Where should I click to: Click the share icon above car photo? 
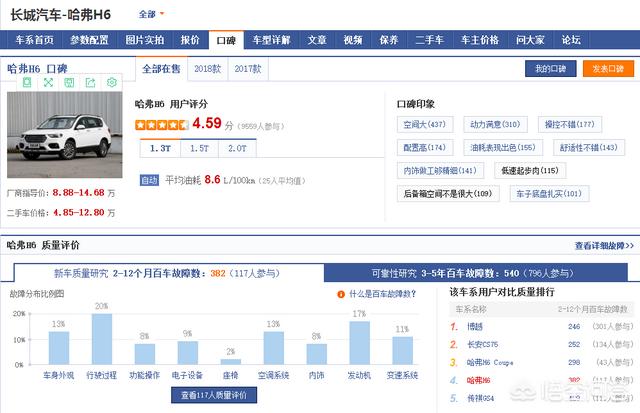click(x=90, y=82)
